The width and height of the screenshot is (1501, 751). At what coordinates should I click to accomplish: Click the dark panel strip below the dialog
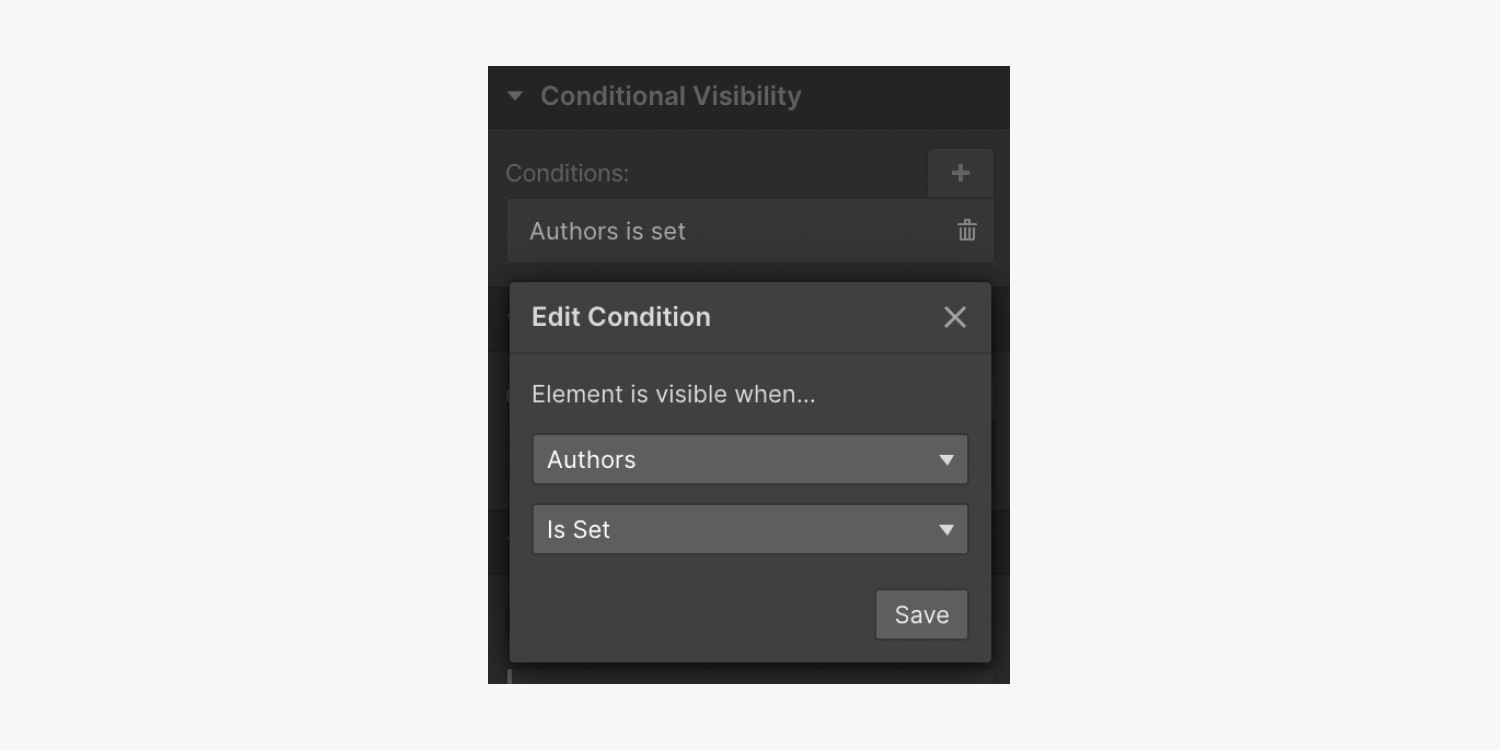tap(750, 674)
